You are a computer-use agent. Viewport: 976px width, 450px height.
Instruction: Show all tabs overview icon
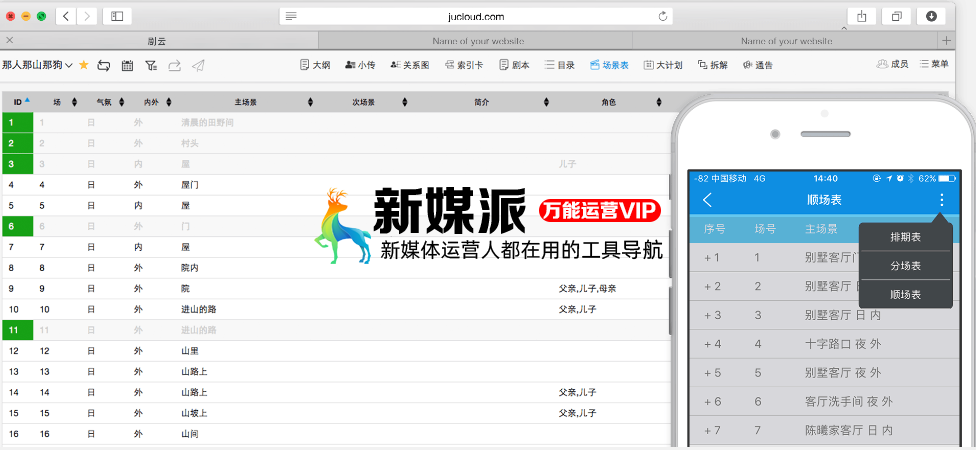896,16
